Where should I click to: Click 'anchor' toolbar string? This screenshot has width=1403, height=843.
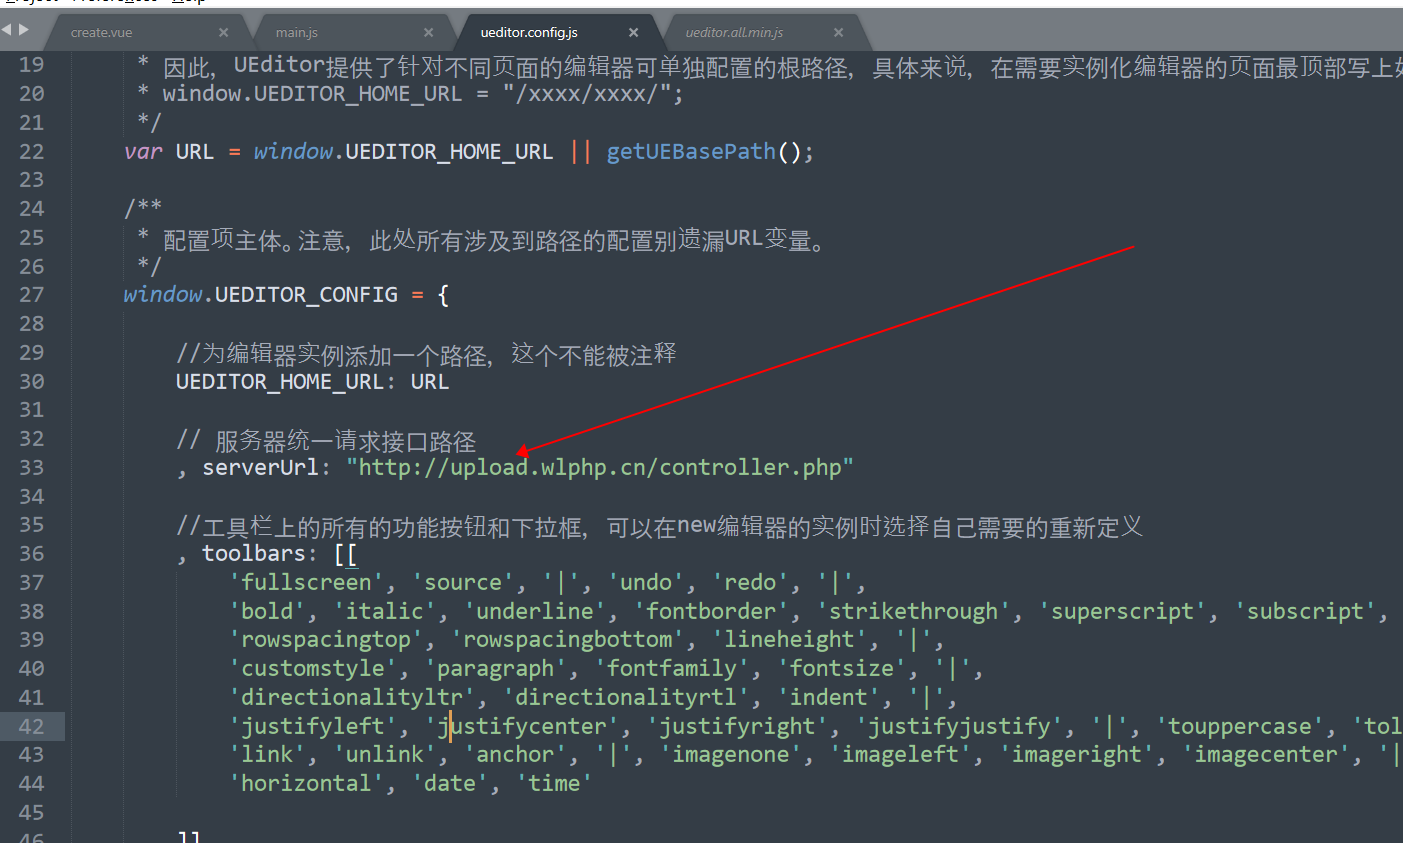point(515,755)
